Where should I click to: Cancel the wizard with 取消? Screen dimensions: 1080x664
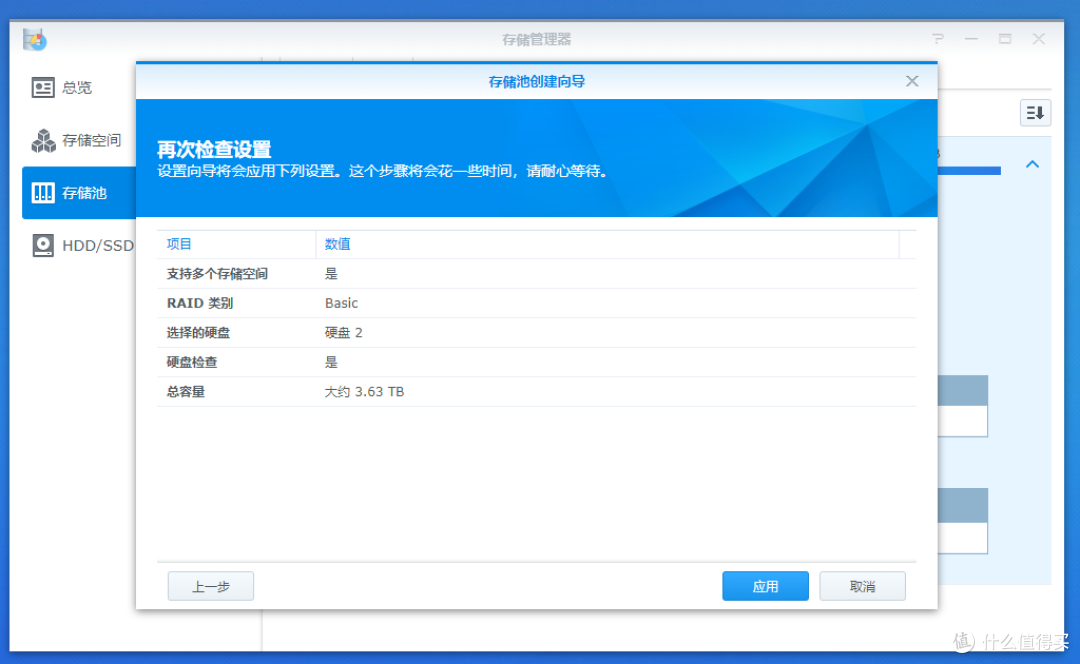click(862, 587)
